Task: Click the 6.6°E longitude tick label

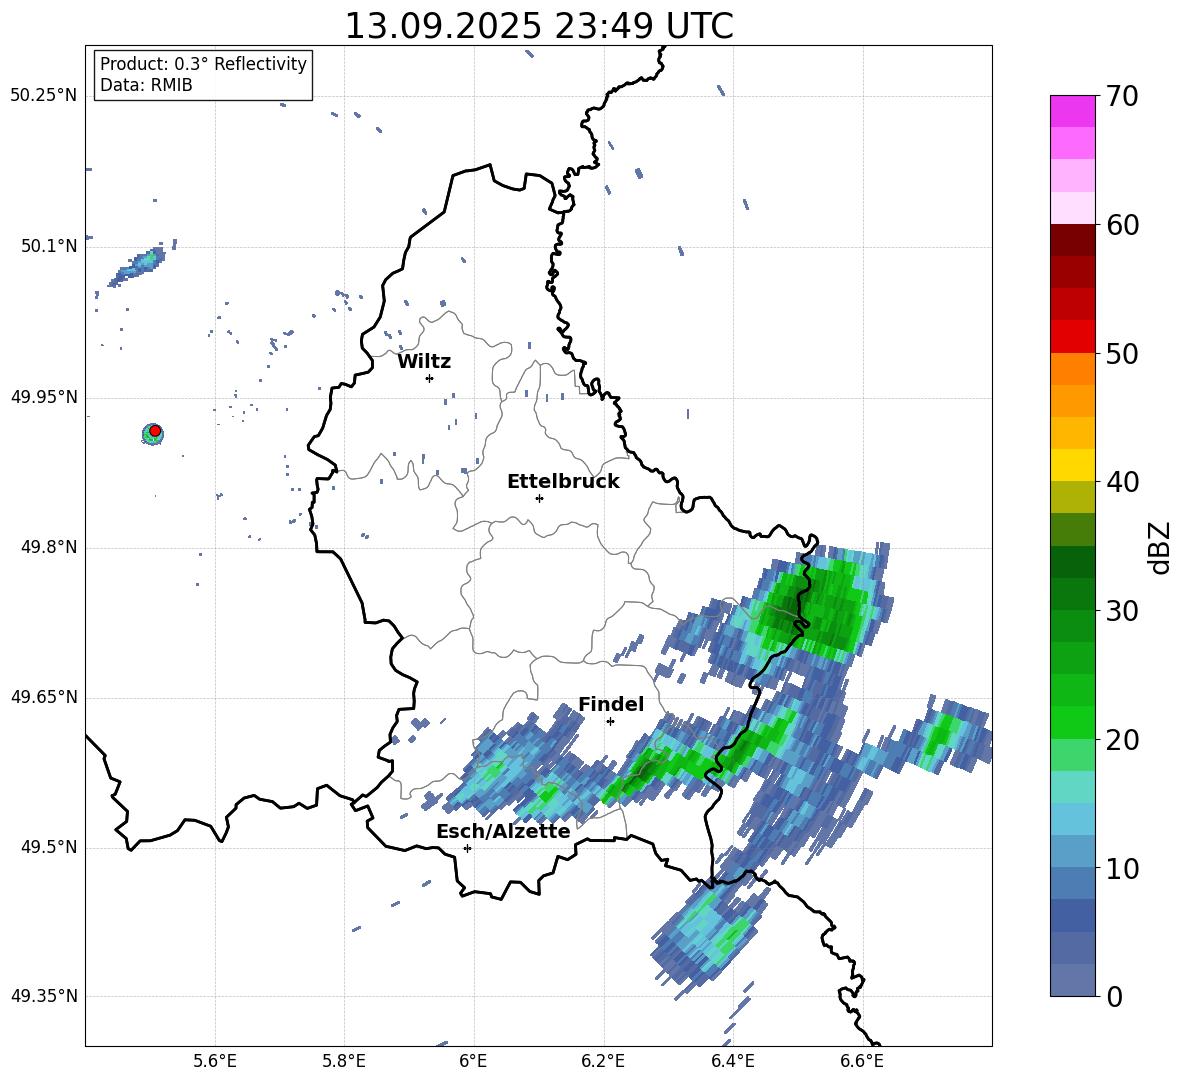Action: pos(862,1061)
